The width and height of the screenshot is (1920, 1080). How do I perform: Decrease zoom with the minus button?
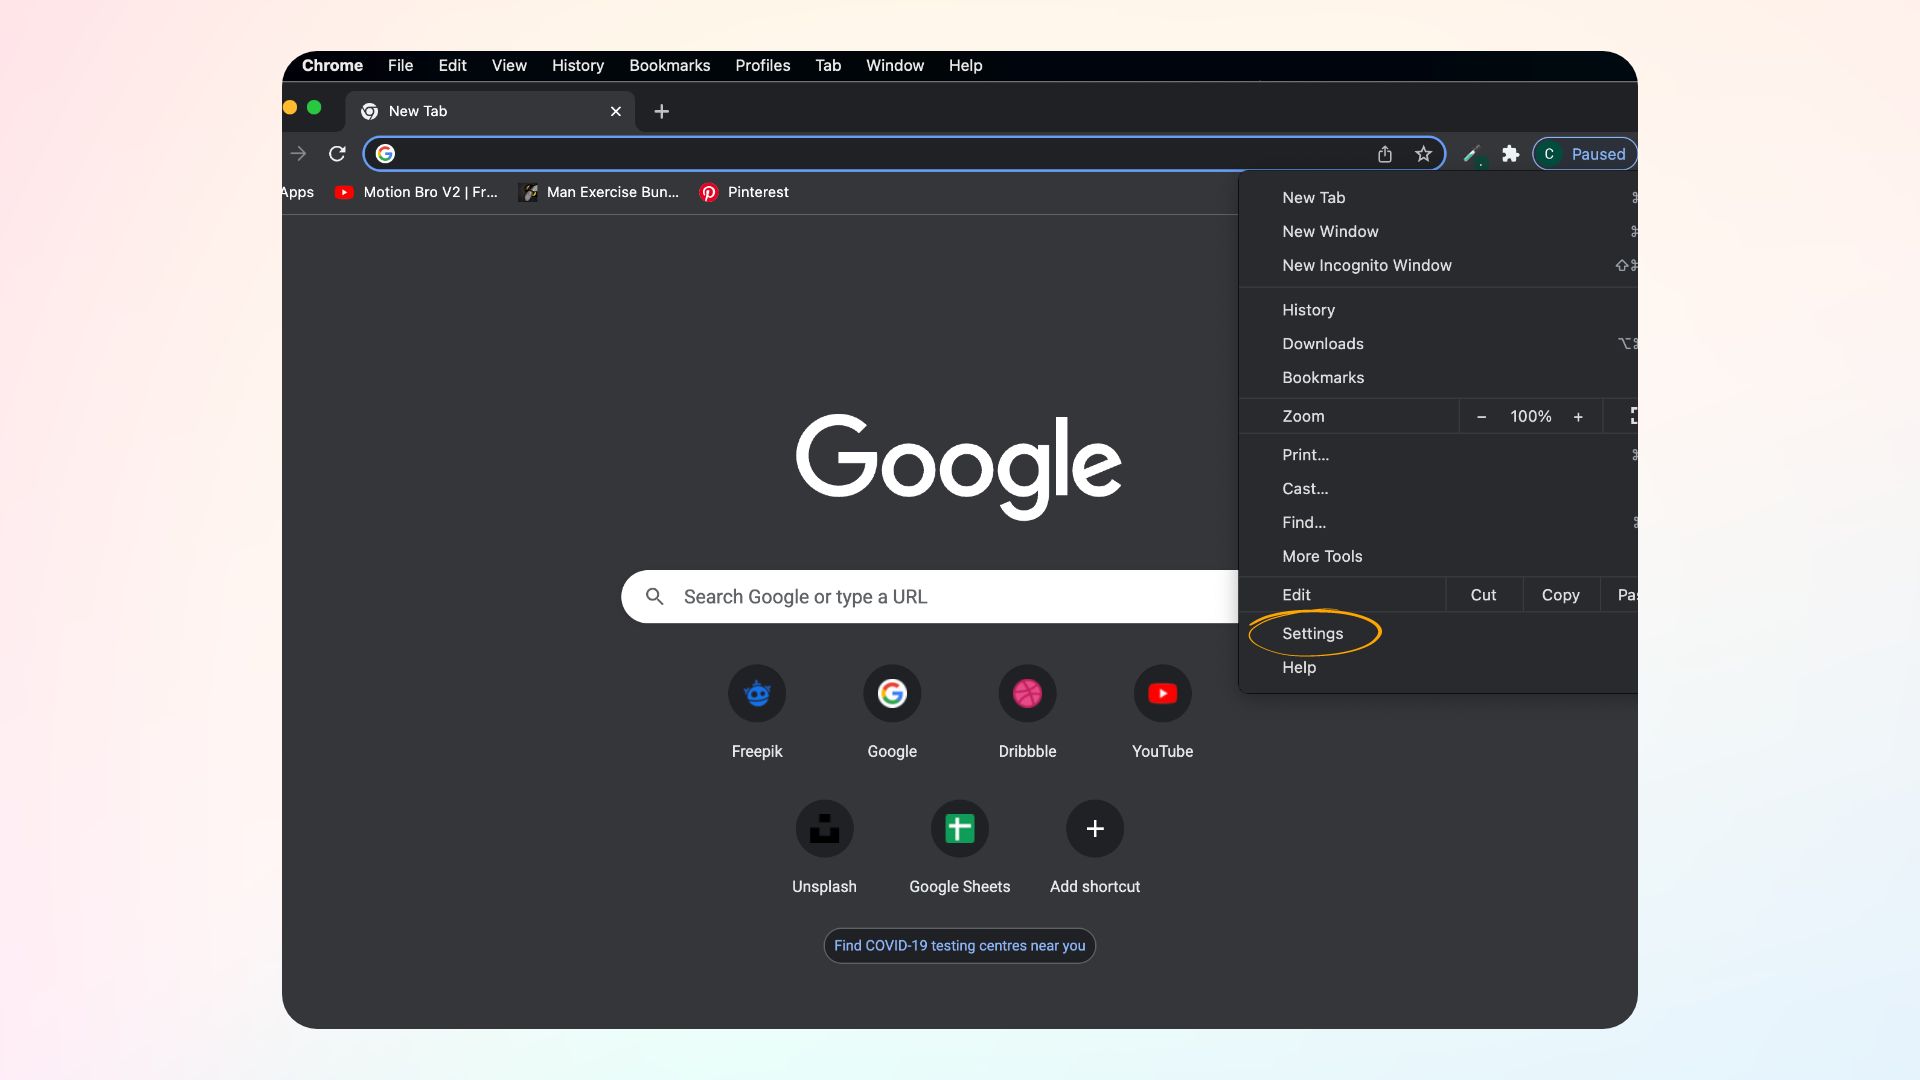1481,417
